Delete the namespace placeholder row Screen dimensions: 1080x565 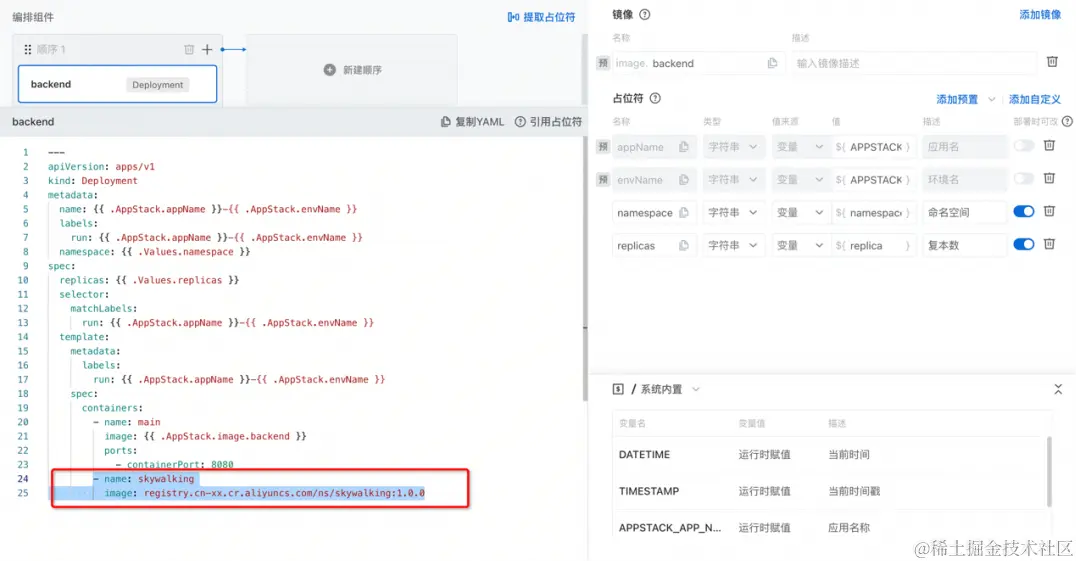pyautogui.click(x=1050, y=211)
